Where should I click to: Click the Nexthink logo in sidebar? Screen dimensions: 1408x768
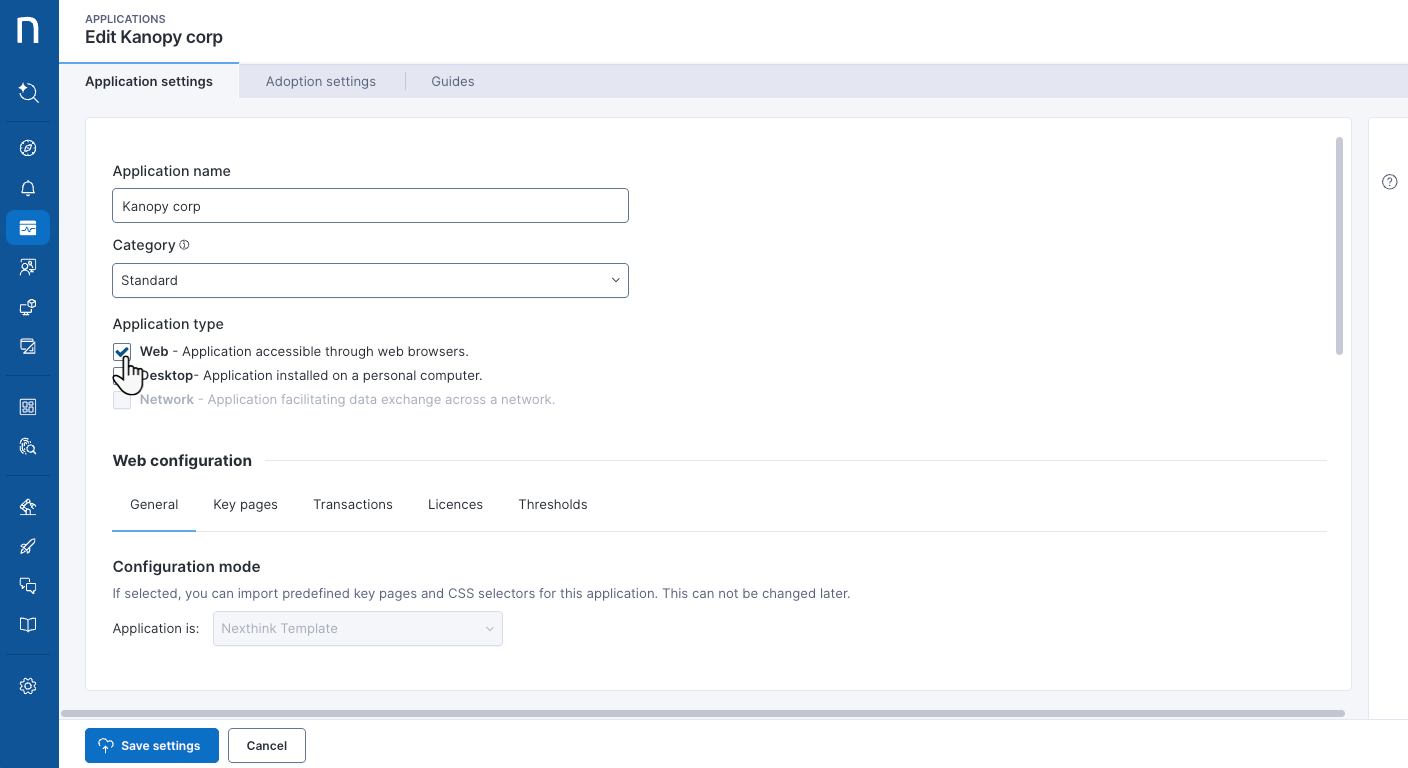[28, 30]
